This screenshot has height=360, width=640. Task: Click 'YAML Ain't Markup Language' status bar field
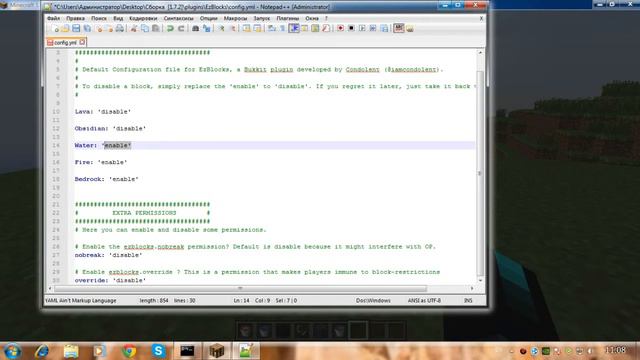[81, 300]
